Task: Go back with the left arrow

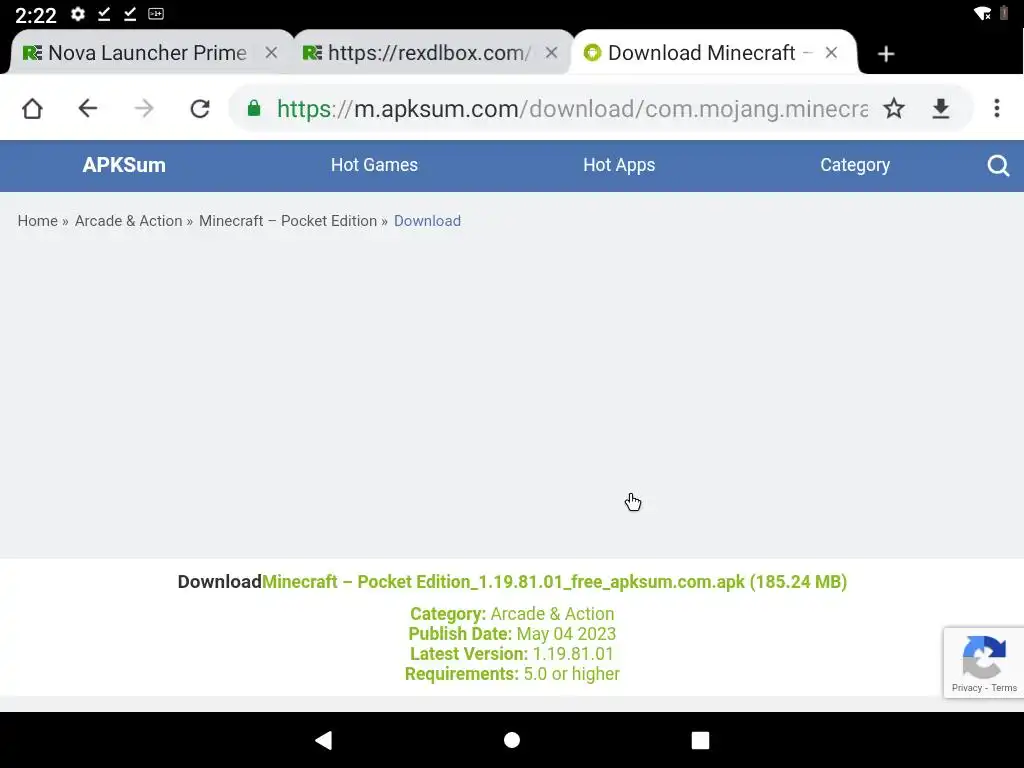Action: (88, 108)
